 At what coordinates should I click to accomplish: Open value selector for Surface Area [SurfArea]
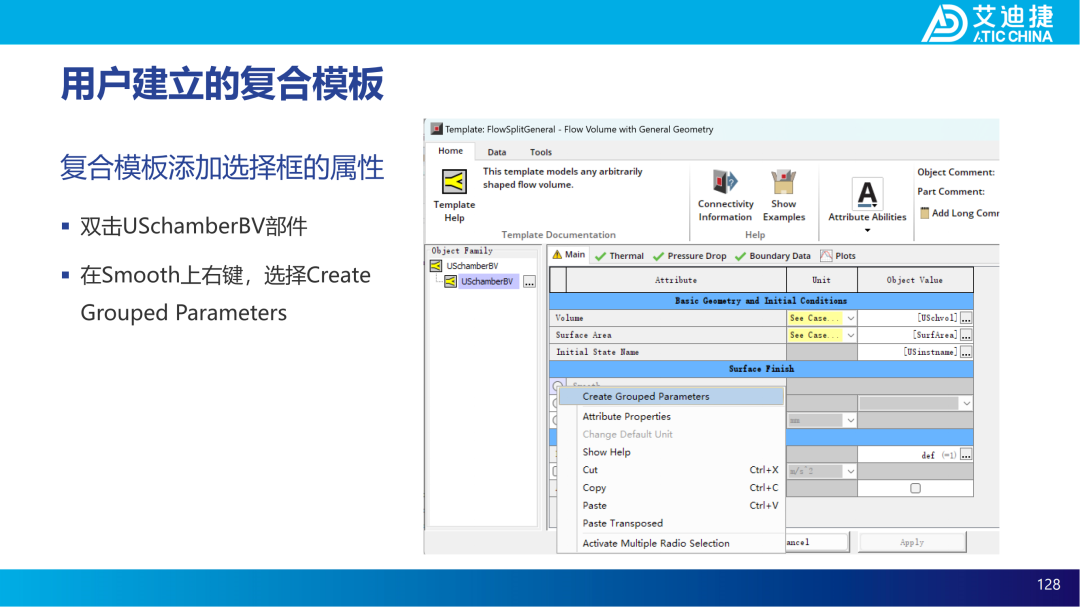[966, 336]
